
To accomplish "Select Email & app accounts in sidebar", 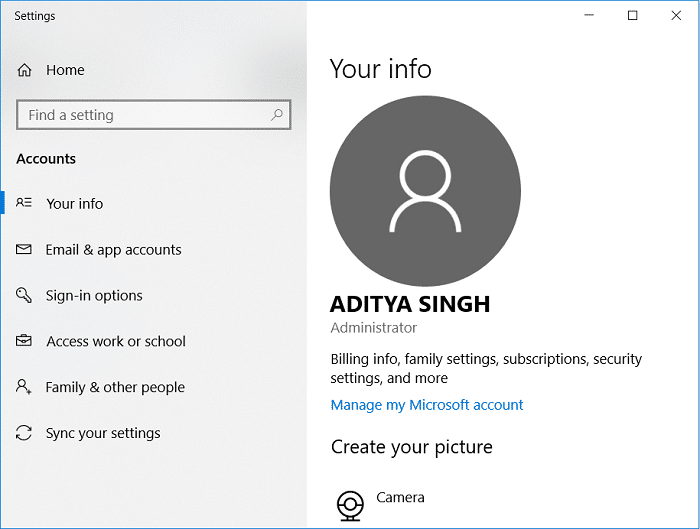I will pyautogui.click(x=113, y=250).
